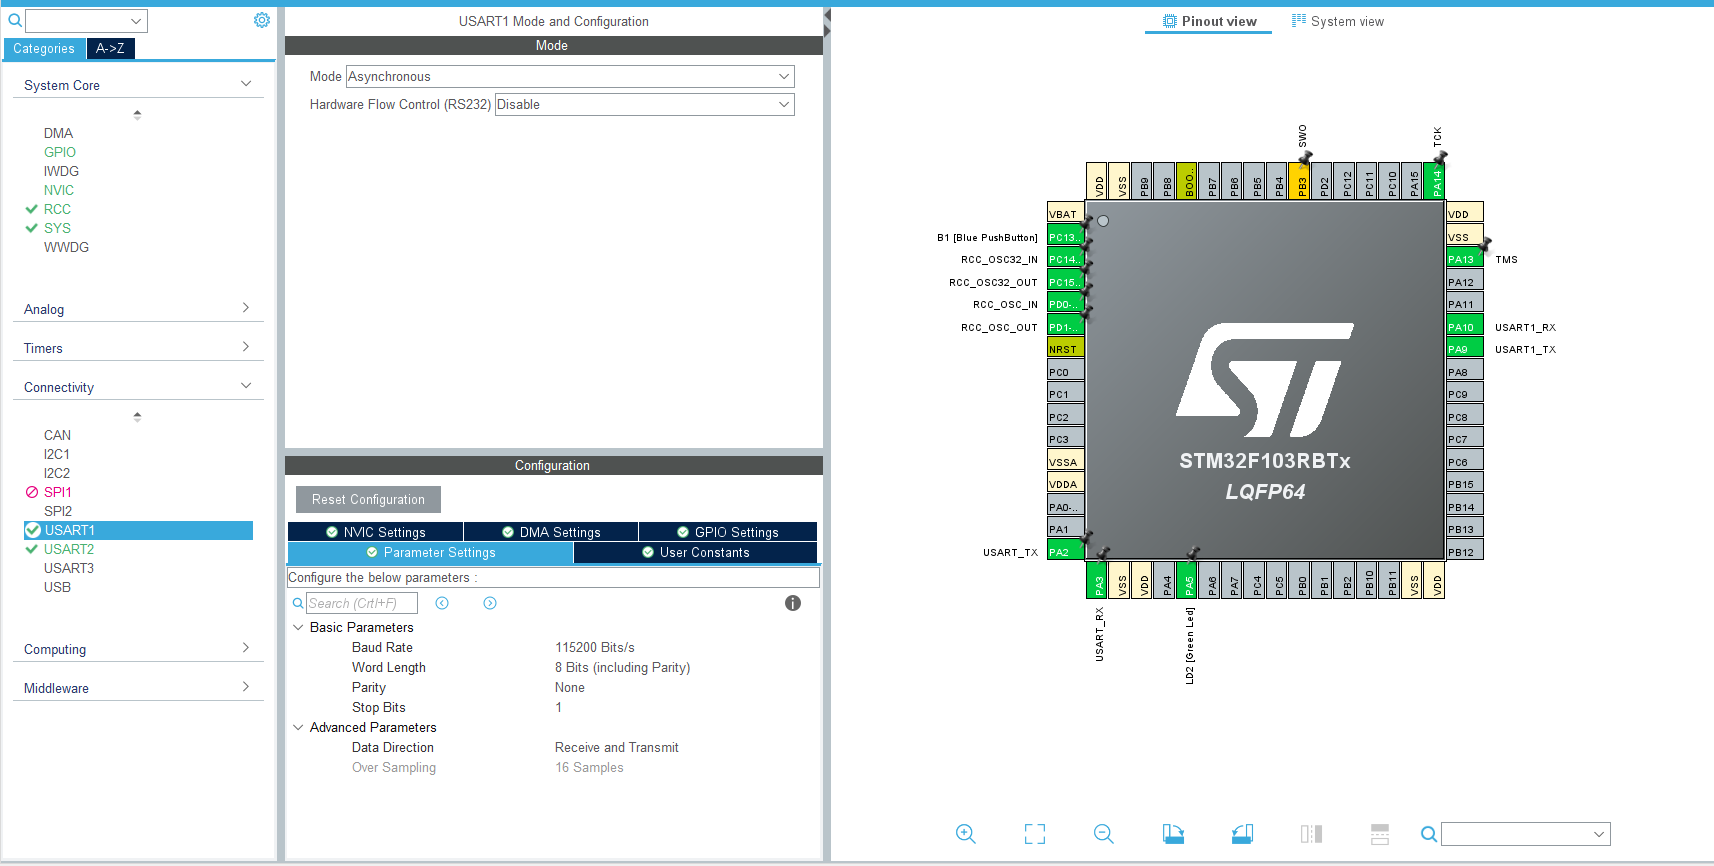Click the PA10 USART1_RX pin
1714x866 pixels.
coord(1465,327)
